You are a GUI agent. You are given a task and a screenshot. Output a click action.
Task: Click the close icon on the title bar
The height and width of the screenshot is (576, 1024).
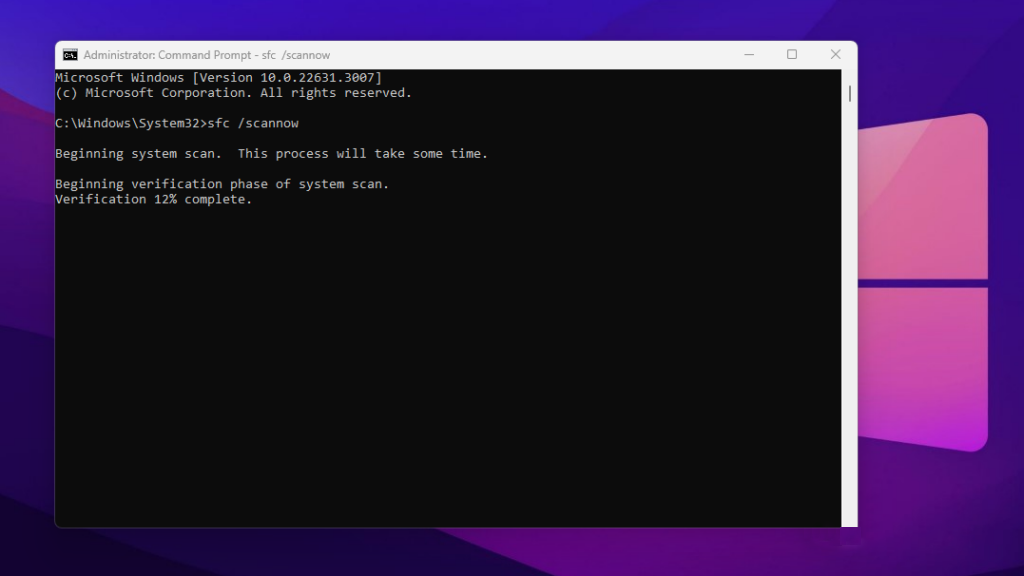point(835,54)
